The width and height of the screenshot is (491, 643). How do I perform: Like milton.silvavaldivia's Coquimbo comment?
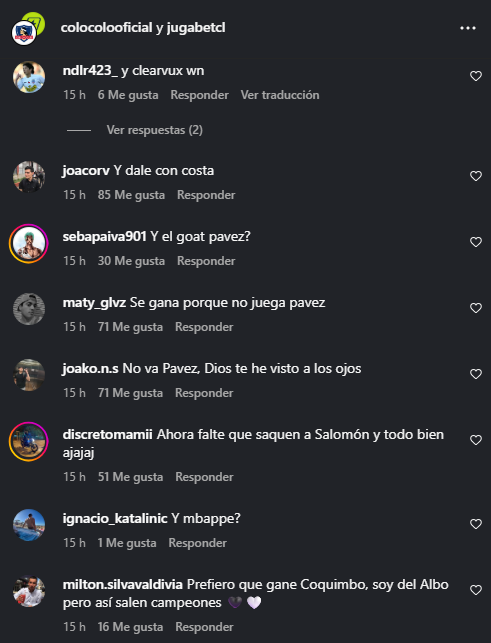pos(476,590)
